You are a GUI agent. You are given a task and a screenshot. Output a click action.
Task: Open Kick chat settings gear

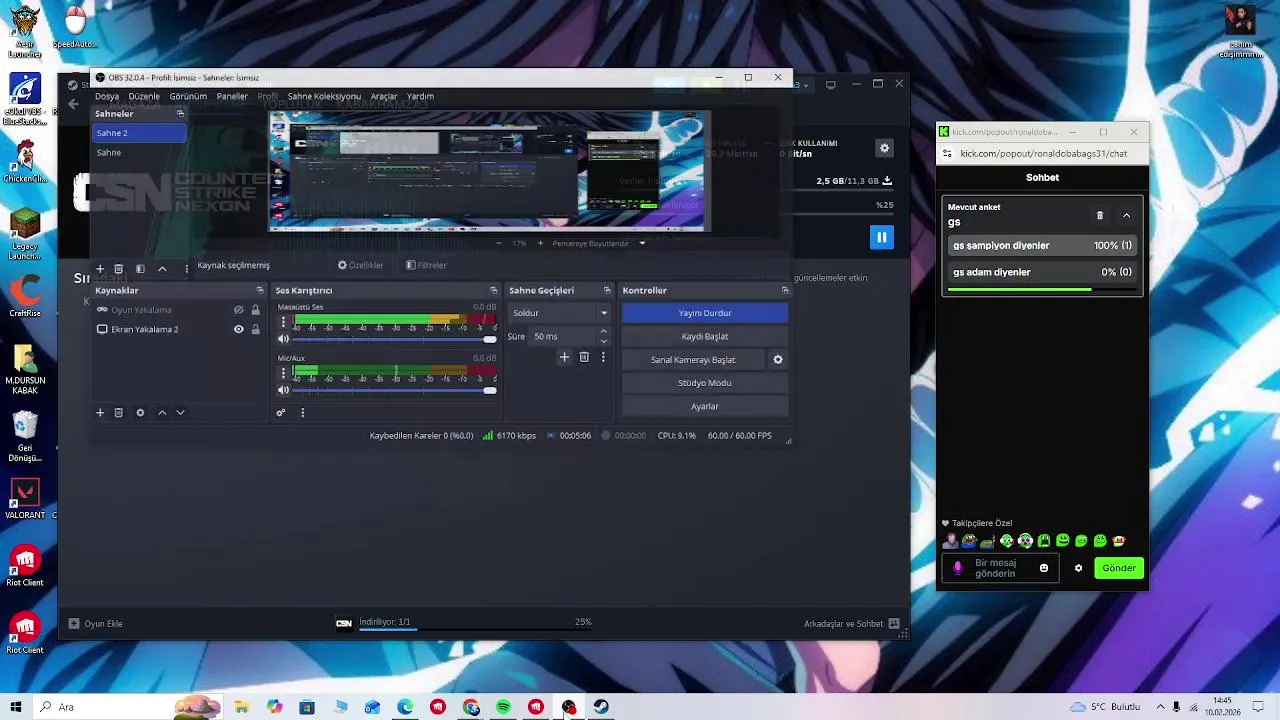click(x=1078, y=568)
